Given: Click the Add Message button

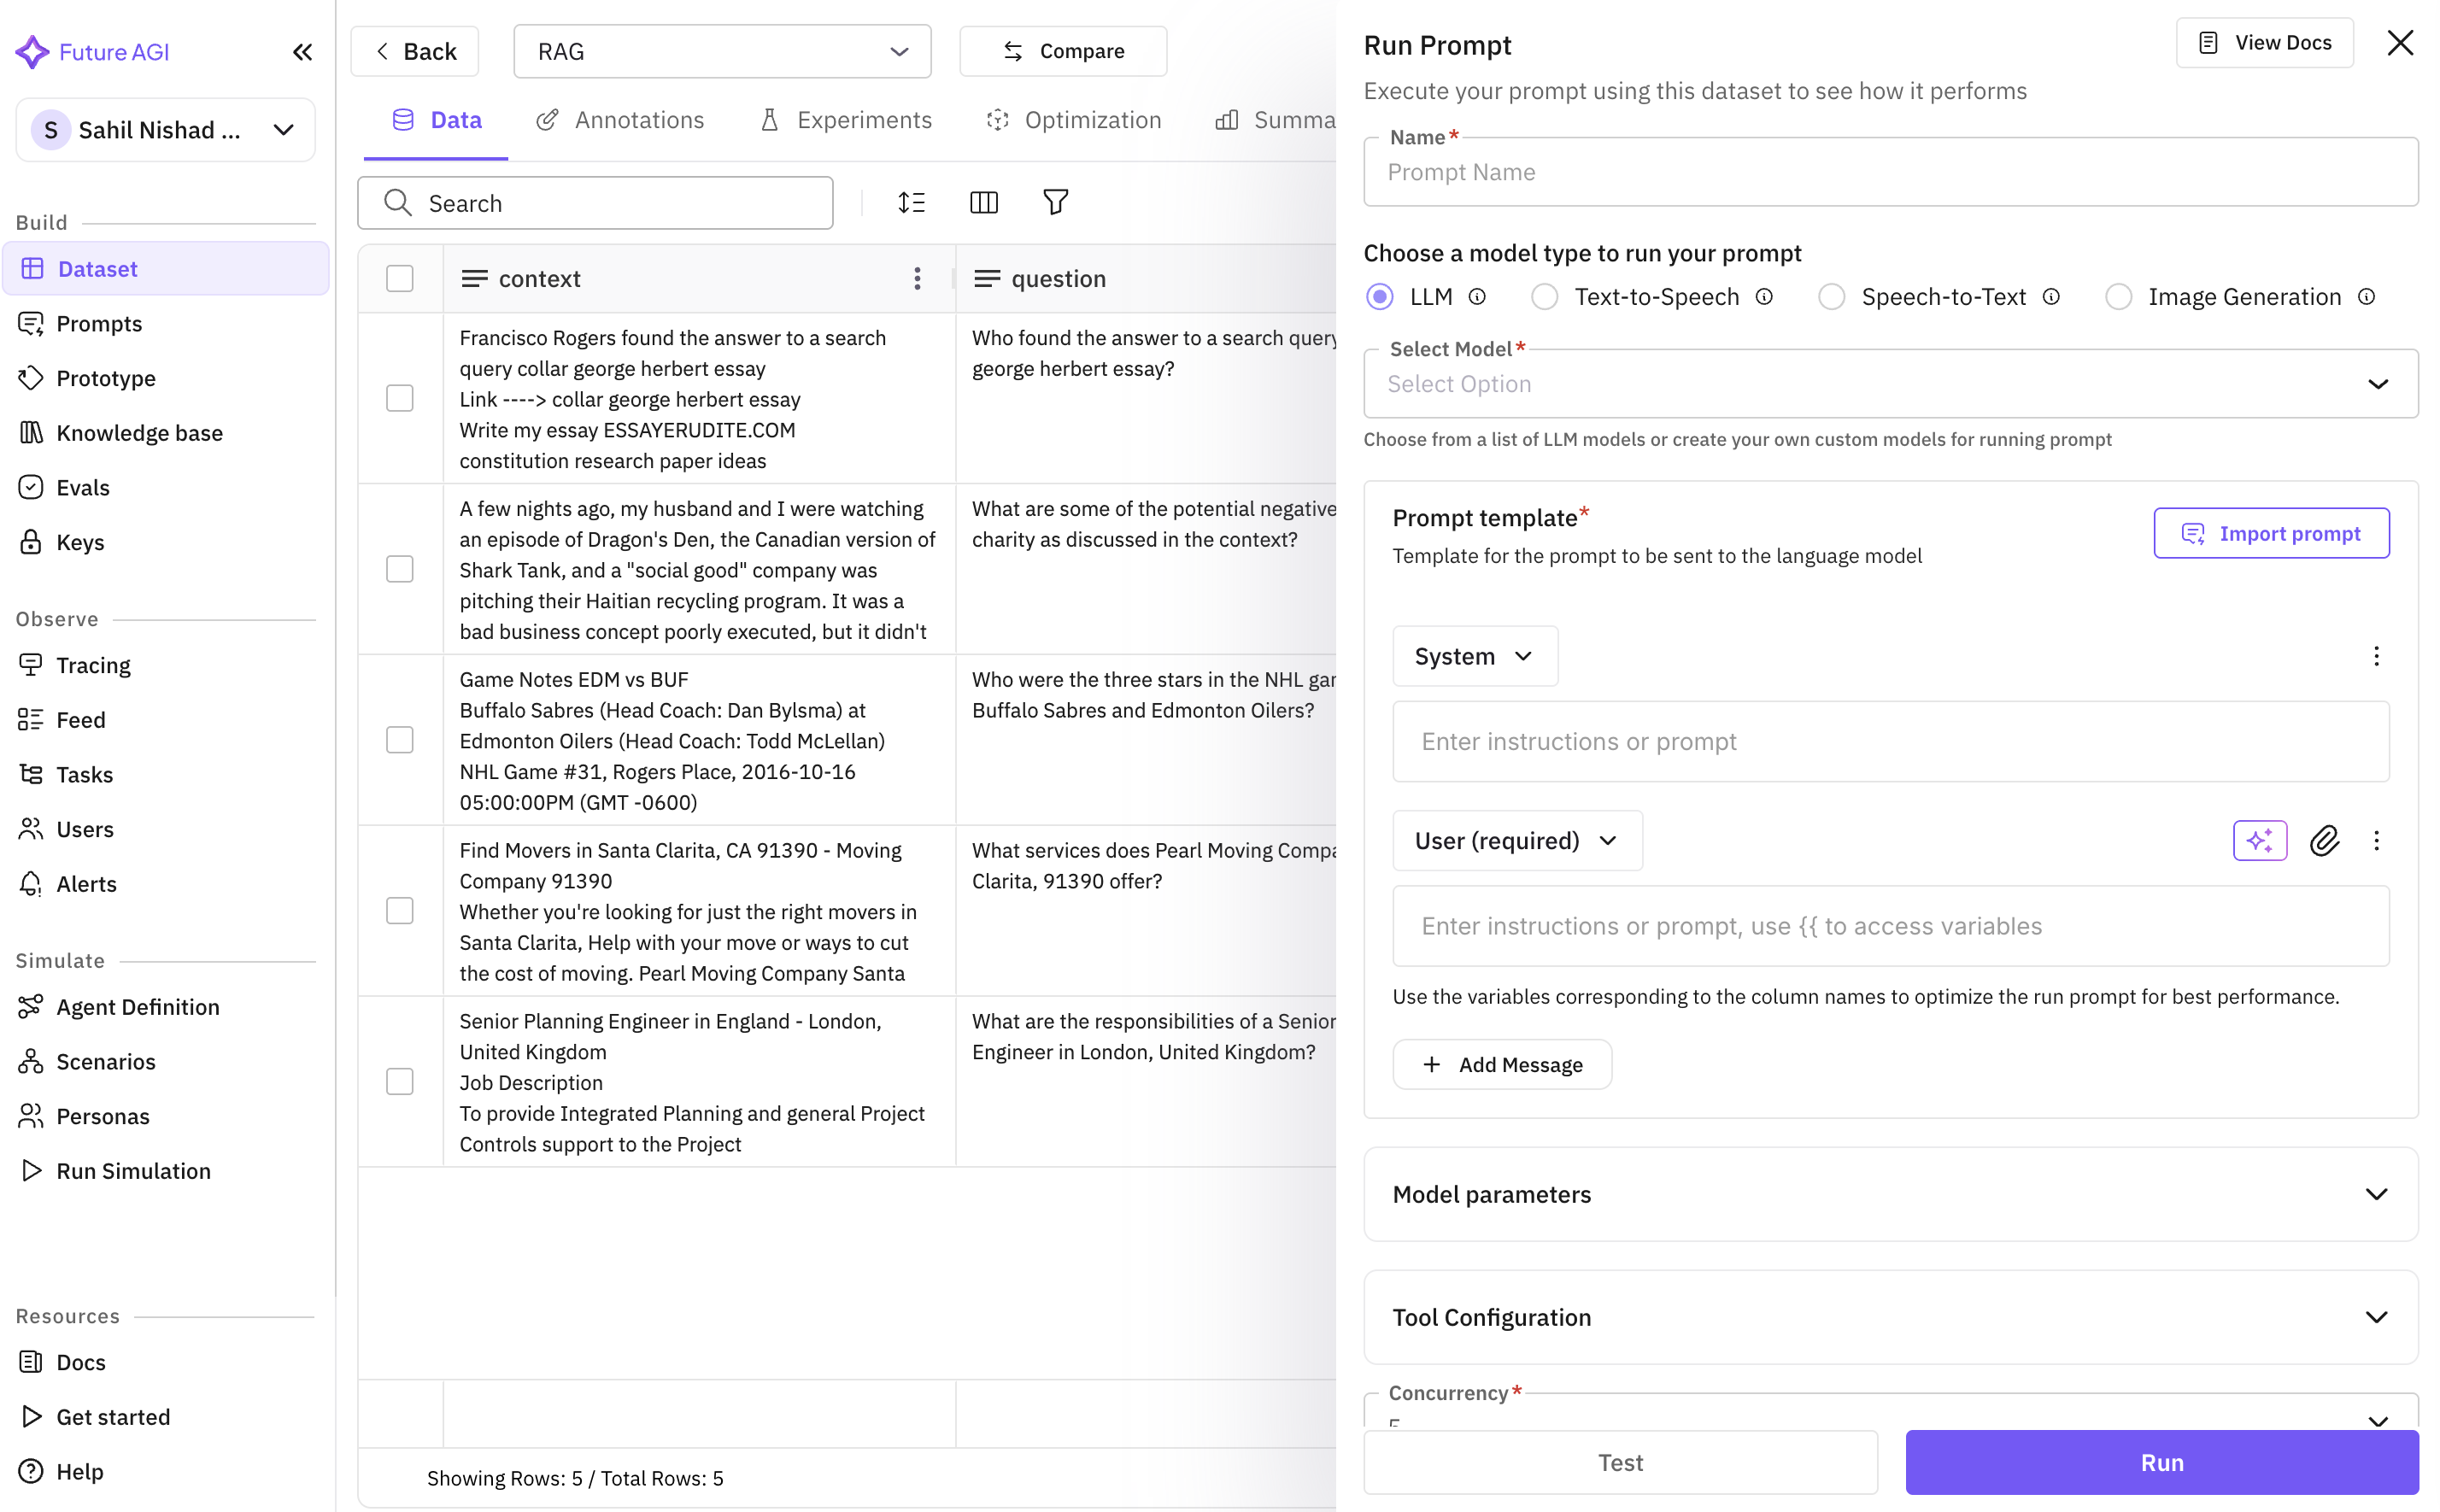Looking at the screenshot, I should [x=1502, y=1064].
